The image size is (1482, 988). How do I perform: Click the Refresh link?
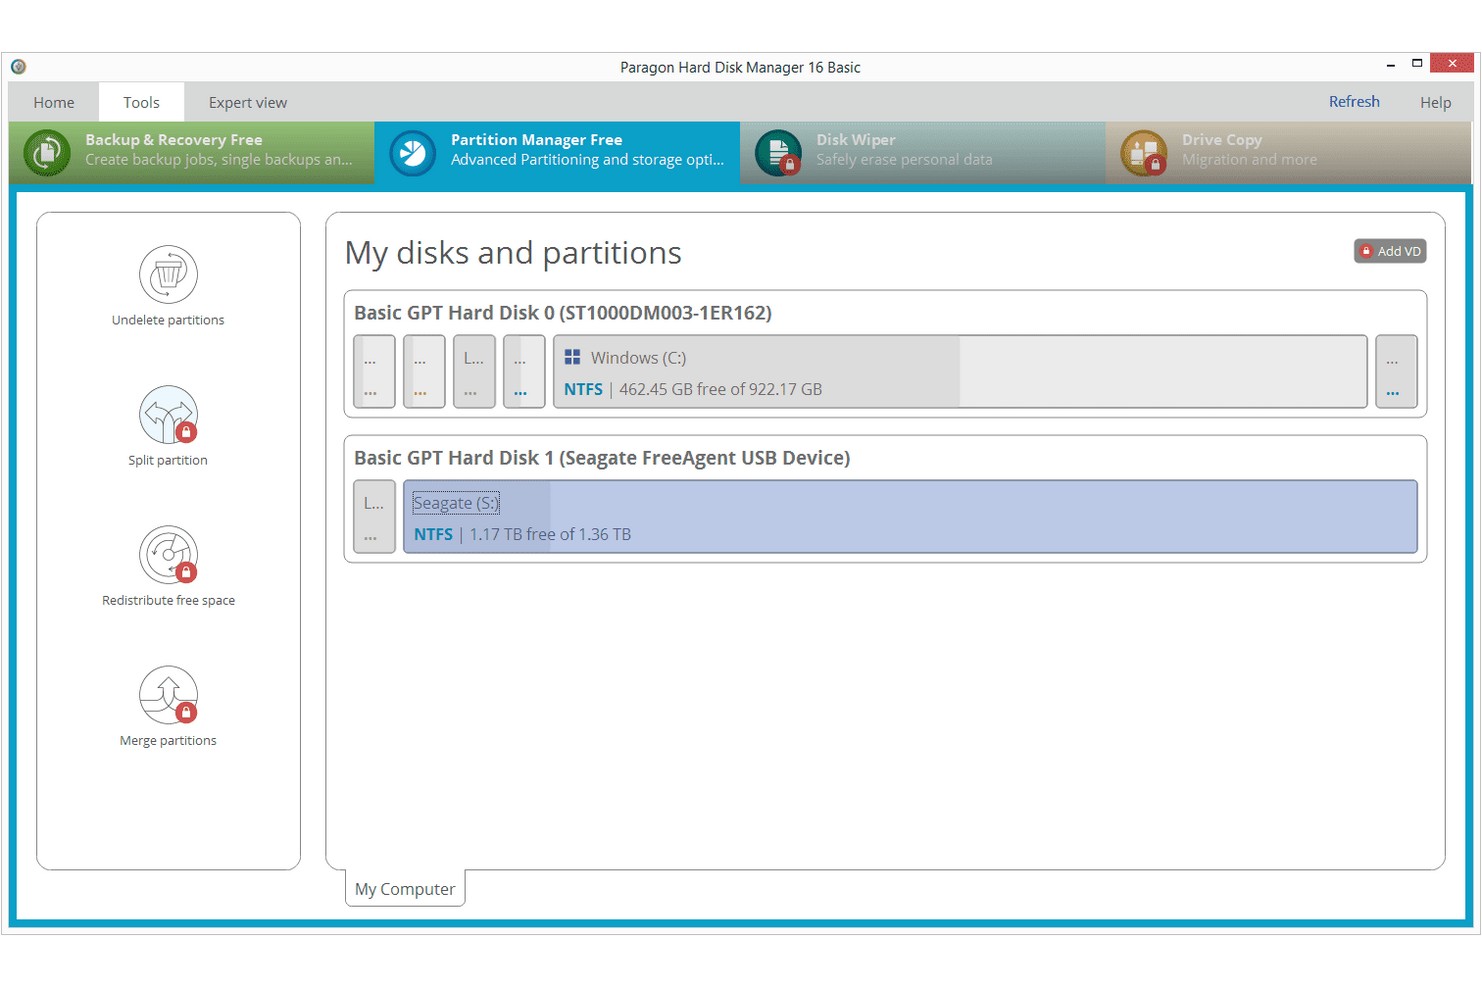[x=1354, y=102]
